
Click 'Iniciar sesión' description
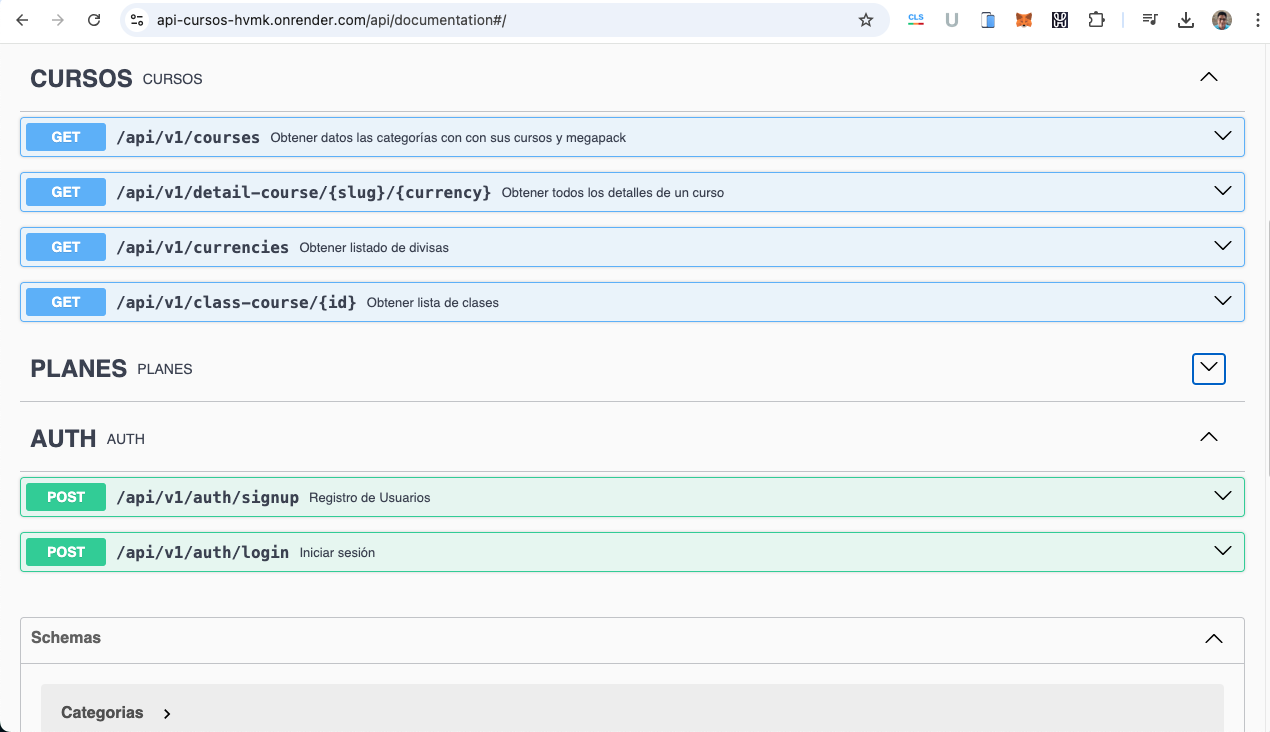338,552
